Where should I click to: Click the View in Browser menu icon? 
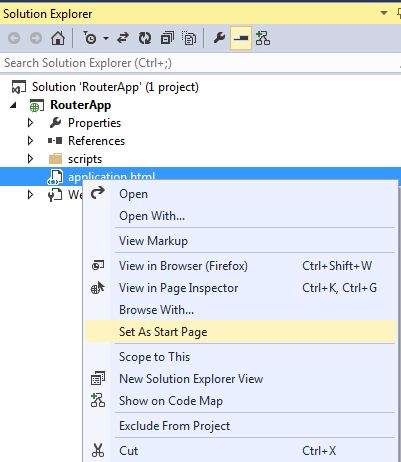point(98,266)
